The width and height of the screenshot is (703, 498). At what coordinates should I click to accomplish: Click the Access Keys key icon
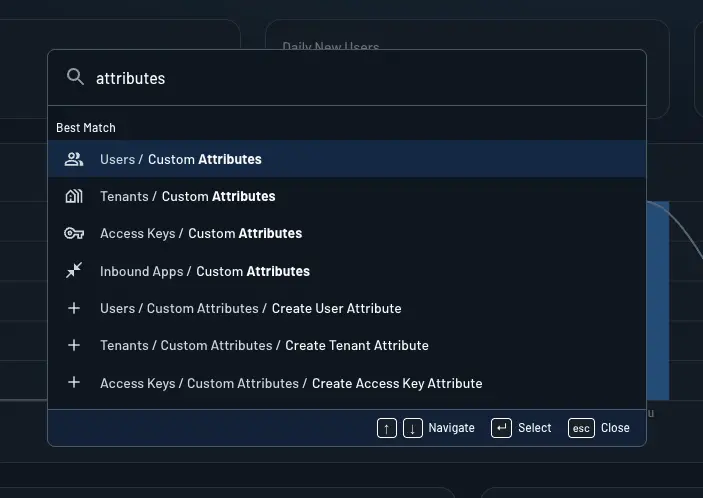point(74,234)
